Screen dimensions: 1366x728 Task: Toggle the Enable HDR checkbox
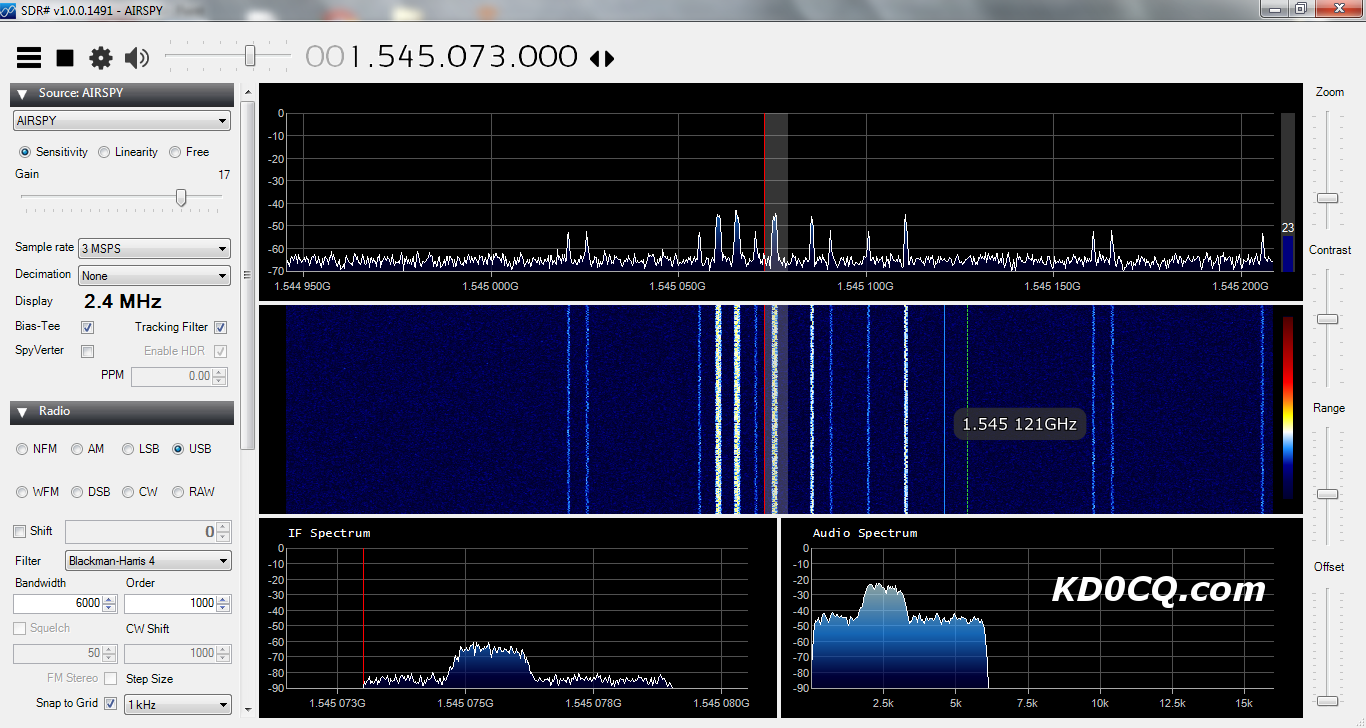(x=220, y=351)
